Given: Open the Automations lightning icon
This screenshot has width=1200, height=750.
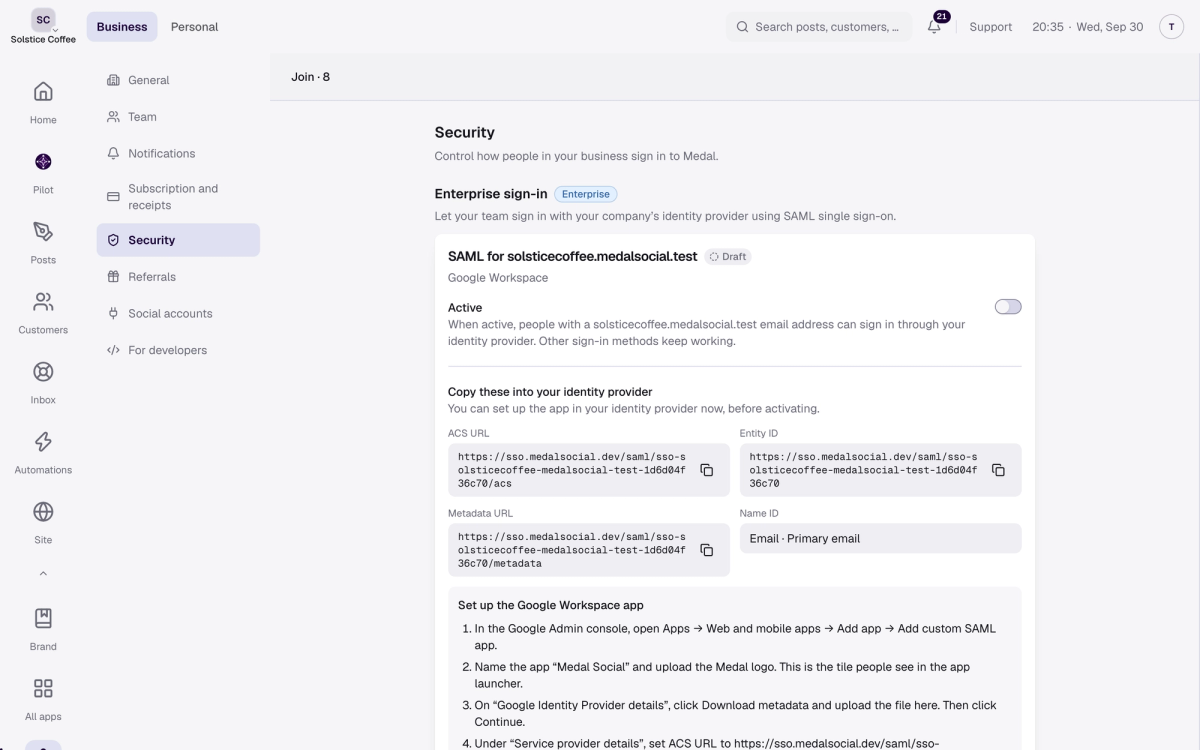Looking at the screenshot, I should pos(43,442).
